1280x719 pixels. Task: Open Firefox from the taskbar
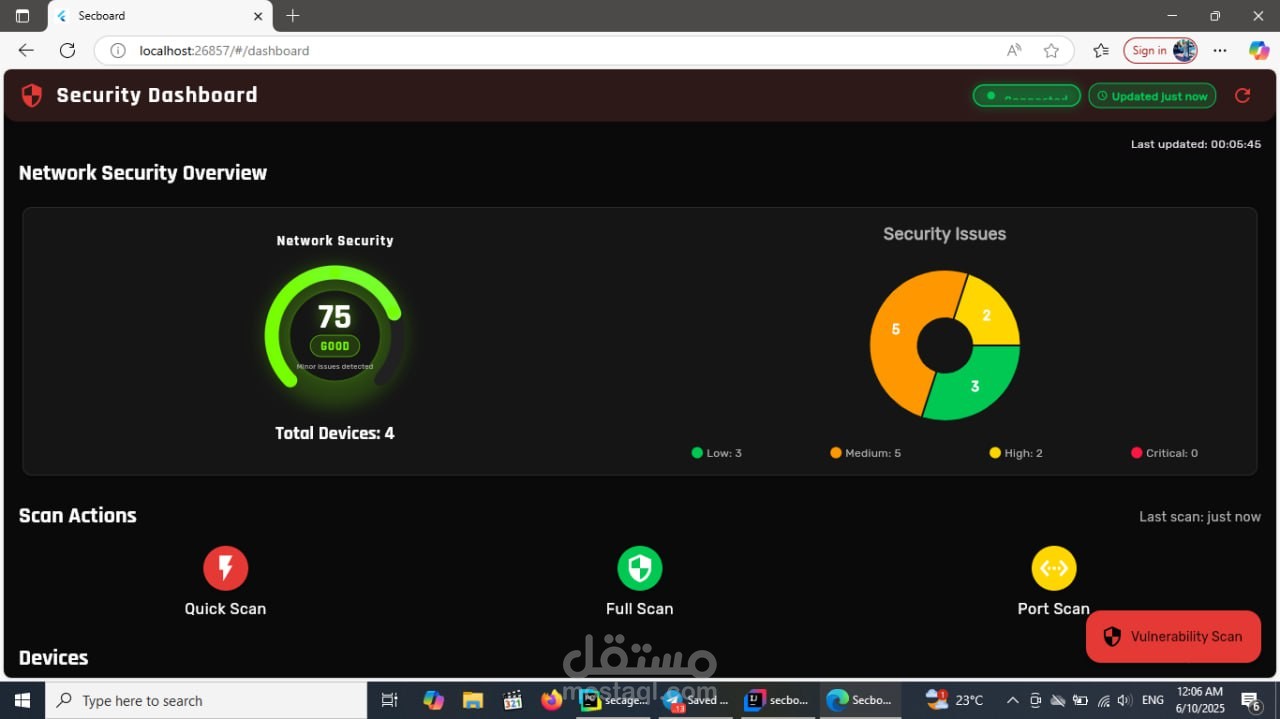(x=551, y=700)
